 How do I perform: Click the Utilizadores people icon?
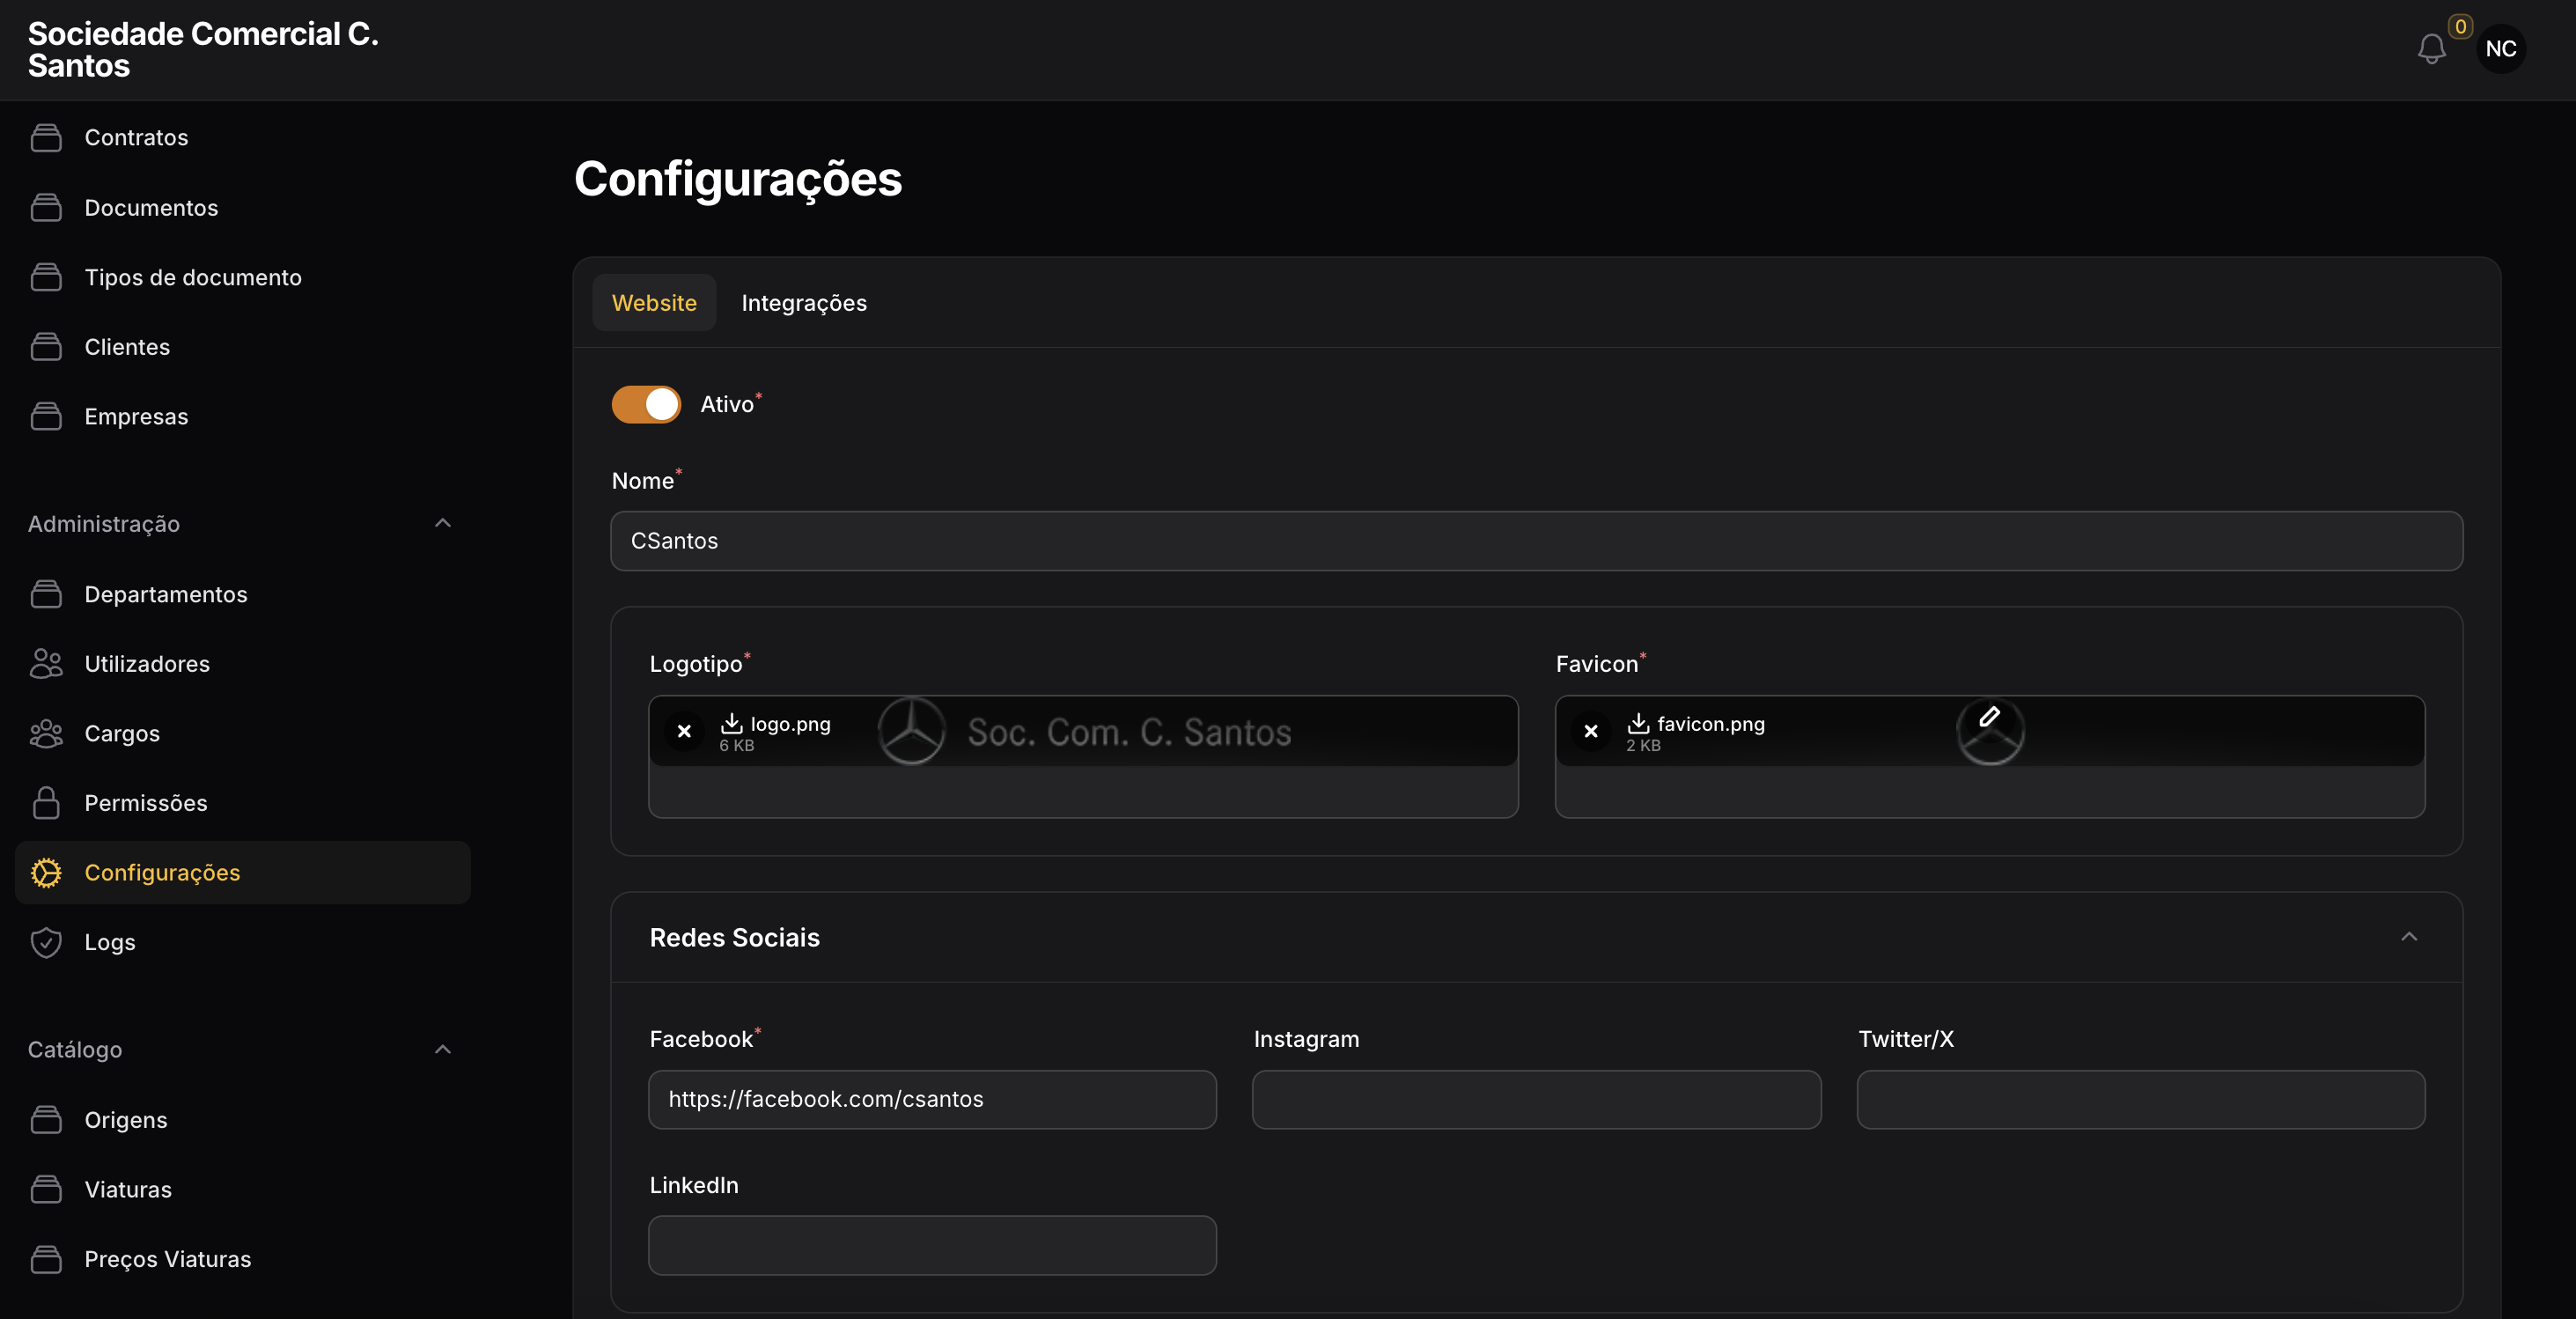click(46, 663)
